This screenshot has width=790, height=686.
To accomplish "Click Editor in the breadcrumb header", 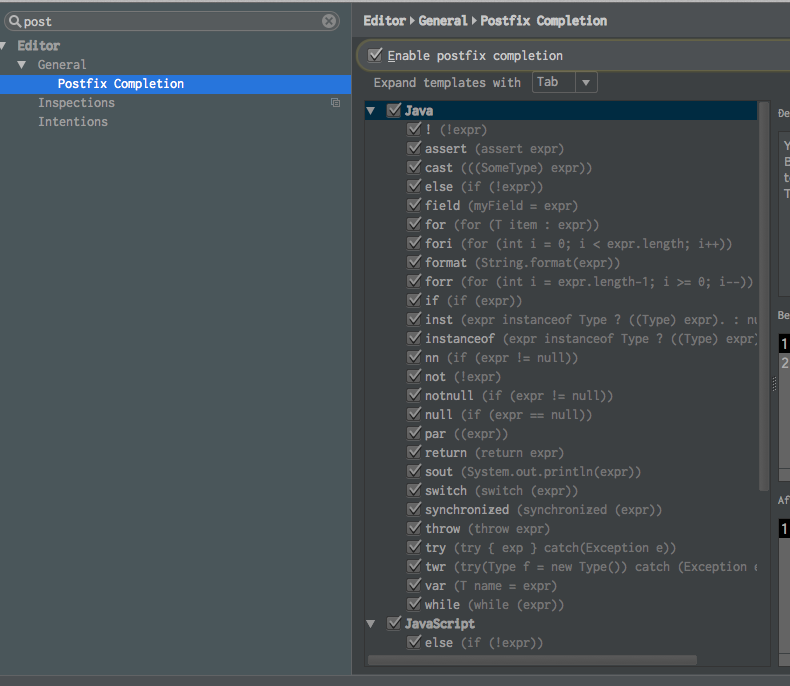I will [384, 21].
